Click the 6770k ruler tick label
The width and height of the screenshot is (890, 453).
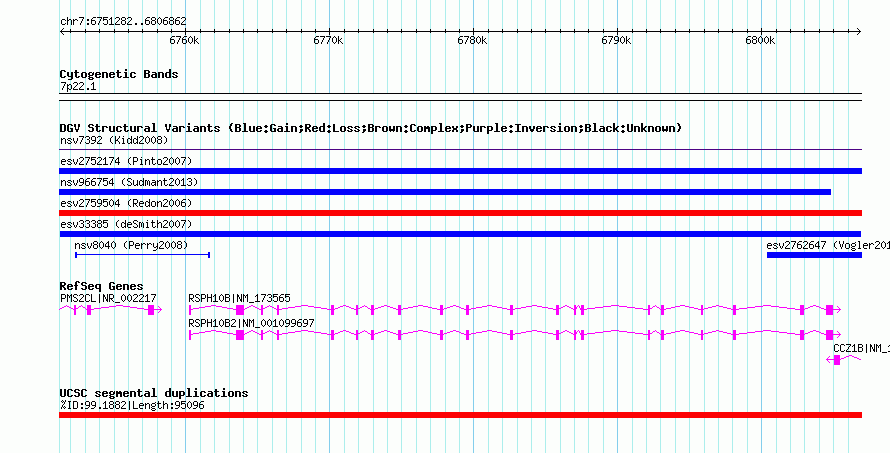(329, 41)
